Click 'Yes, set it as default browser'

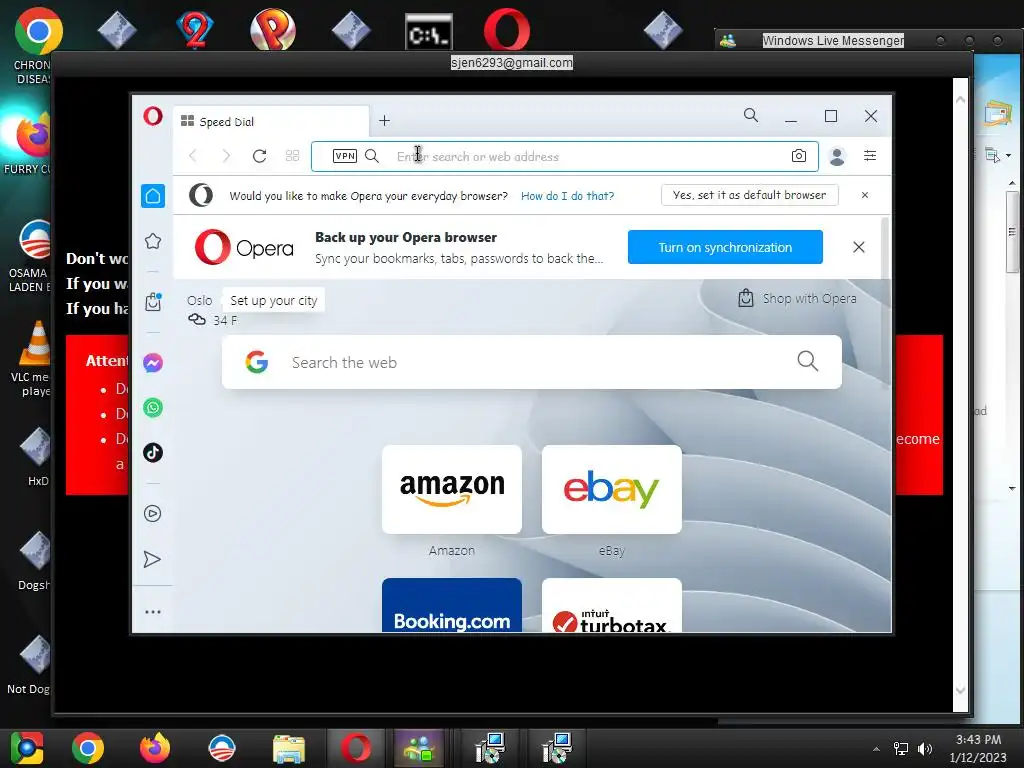[750, 195]
